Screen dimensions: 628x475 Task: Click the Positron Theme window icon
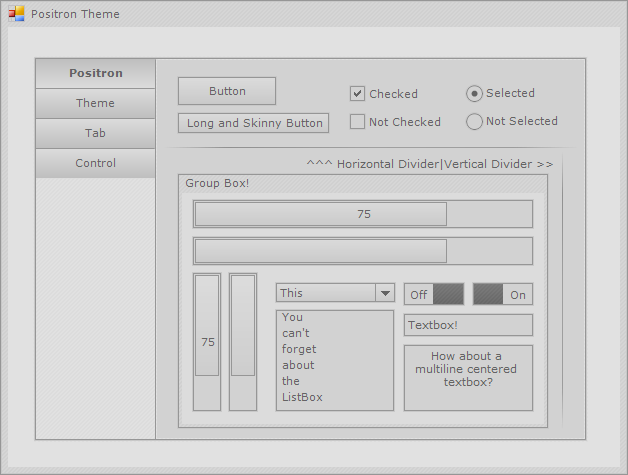coord(16,14)
